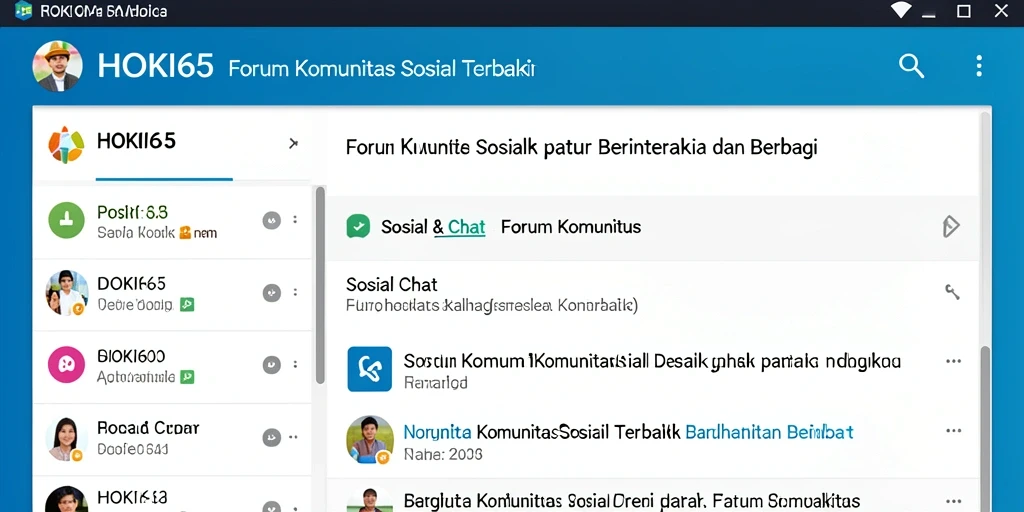This screenshot has width=1024, height=512.
Task: Open the Rocaid Cupar contact avatar
Action: (x=67, y=439)
